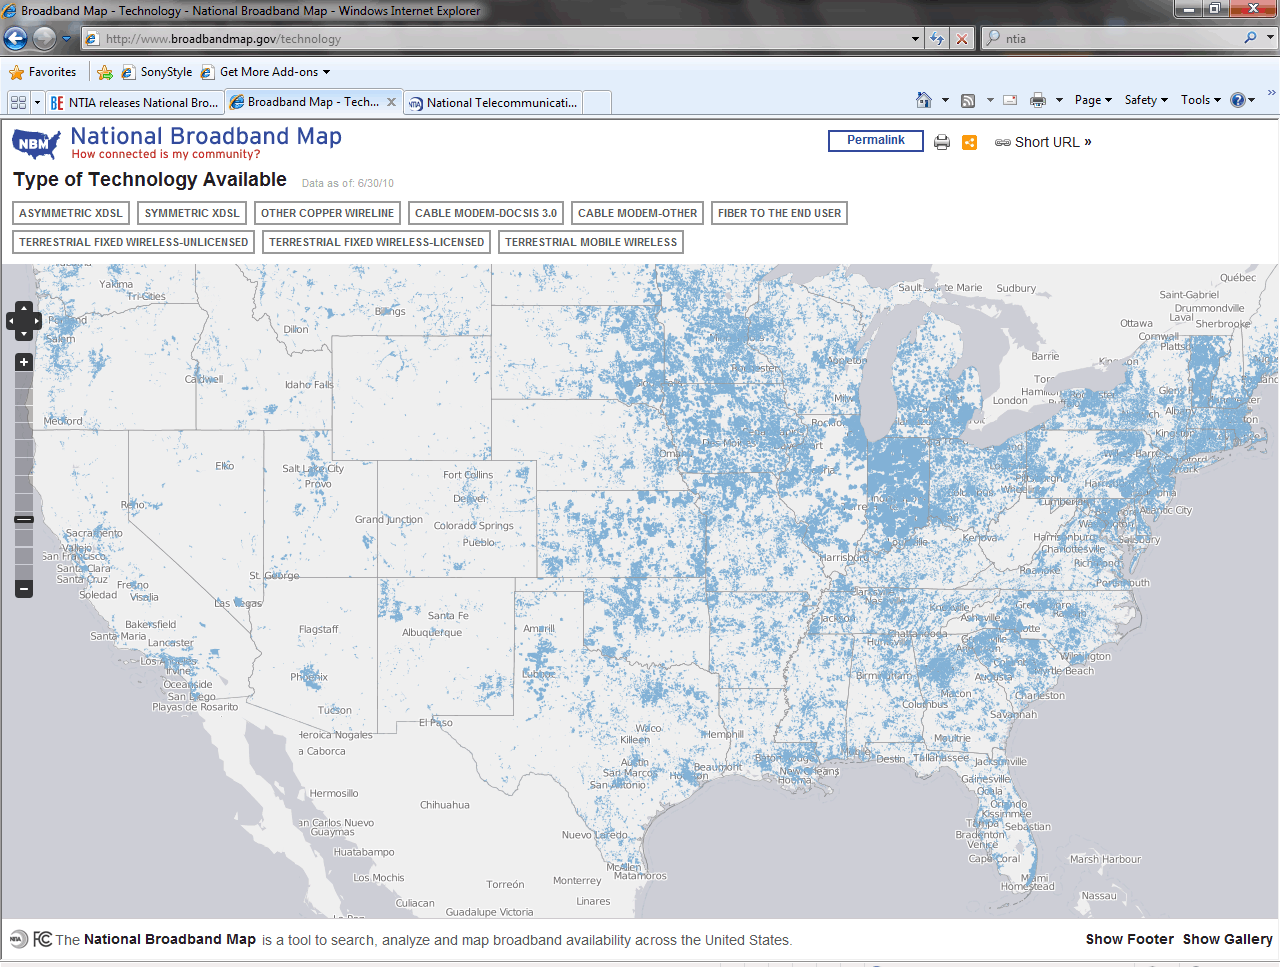Open the tab list dropdown arrow
This screenshot has height=967, width=1280.
coord(37,102)
